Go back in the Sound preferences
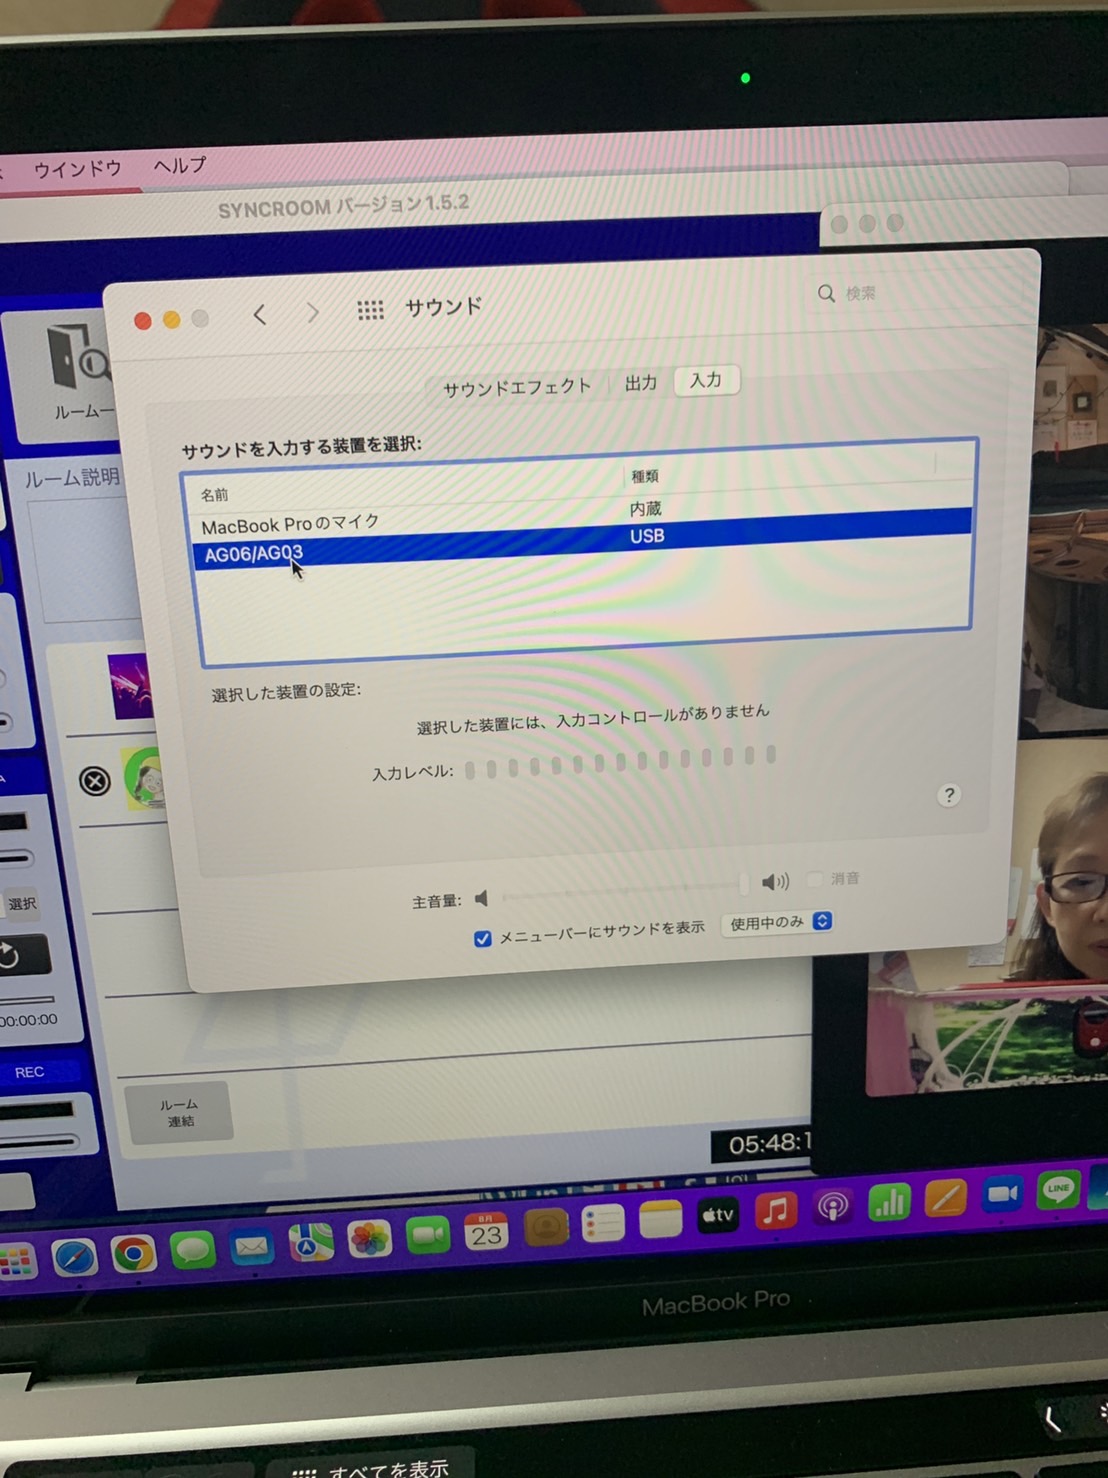 click(x=260, y=315)
